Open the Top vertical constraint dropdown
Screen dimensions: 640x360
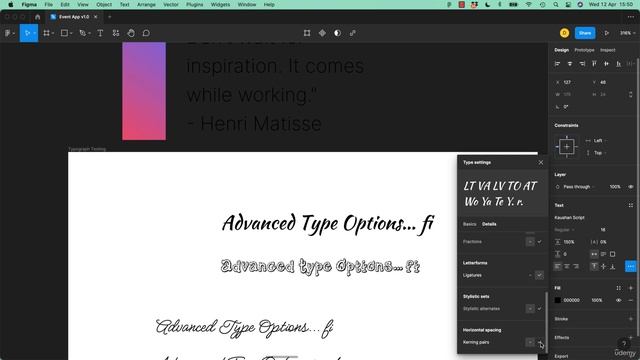click(597, 153)
